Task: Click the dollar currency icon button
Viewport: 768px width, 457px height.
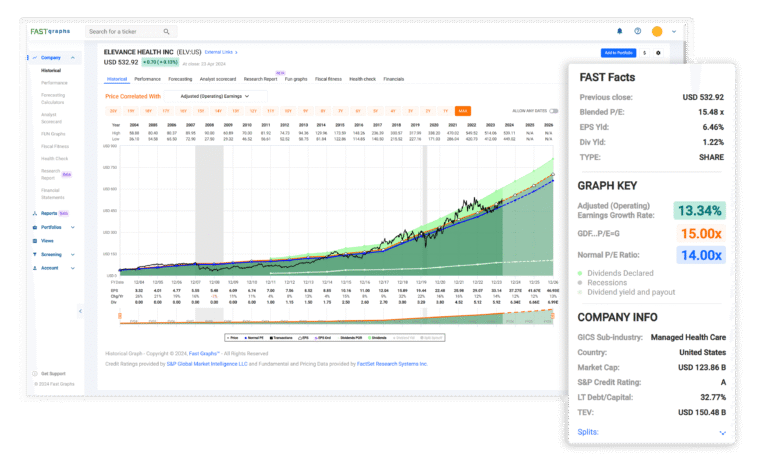Action: pyautogui.click(x=645, y=53)
